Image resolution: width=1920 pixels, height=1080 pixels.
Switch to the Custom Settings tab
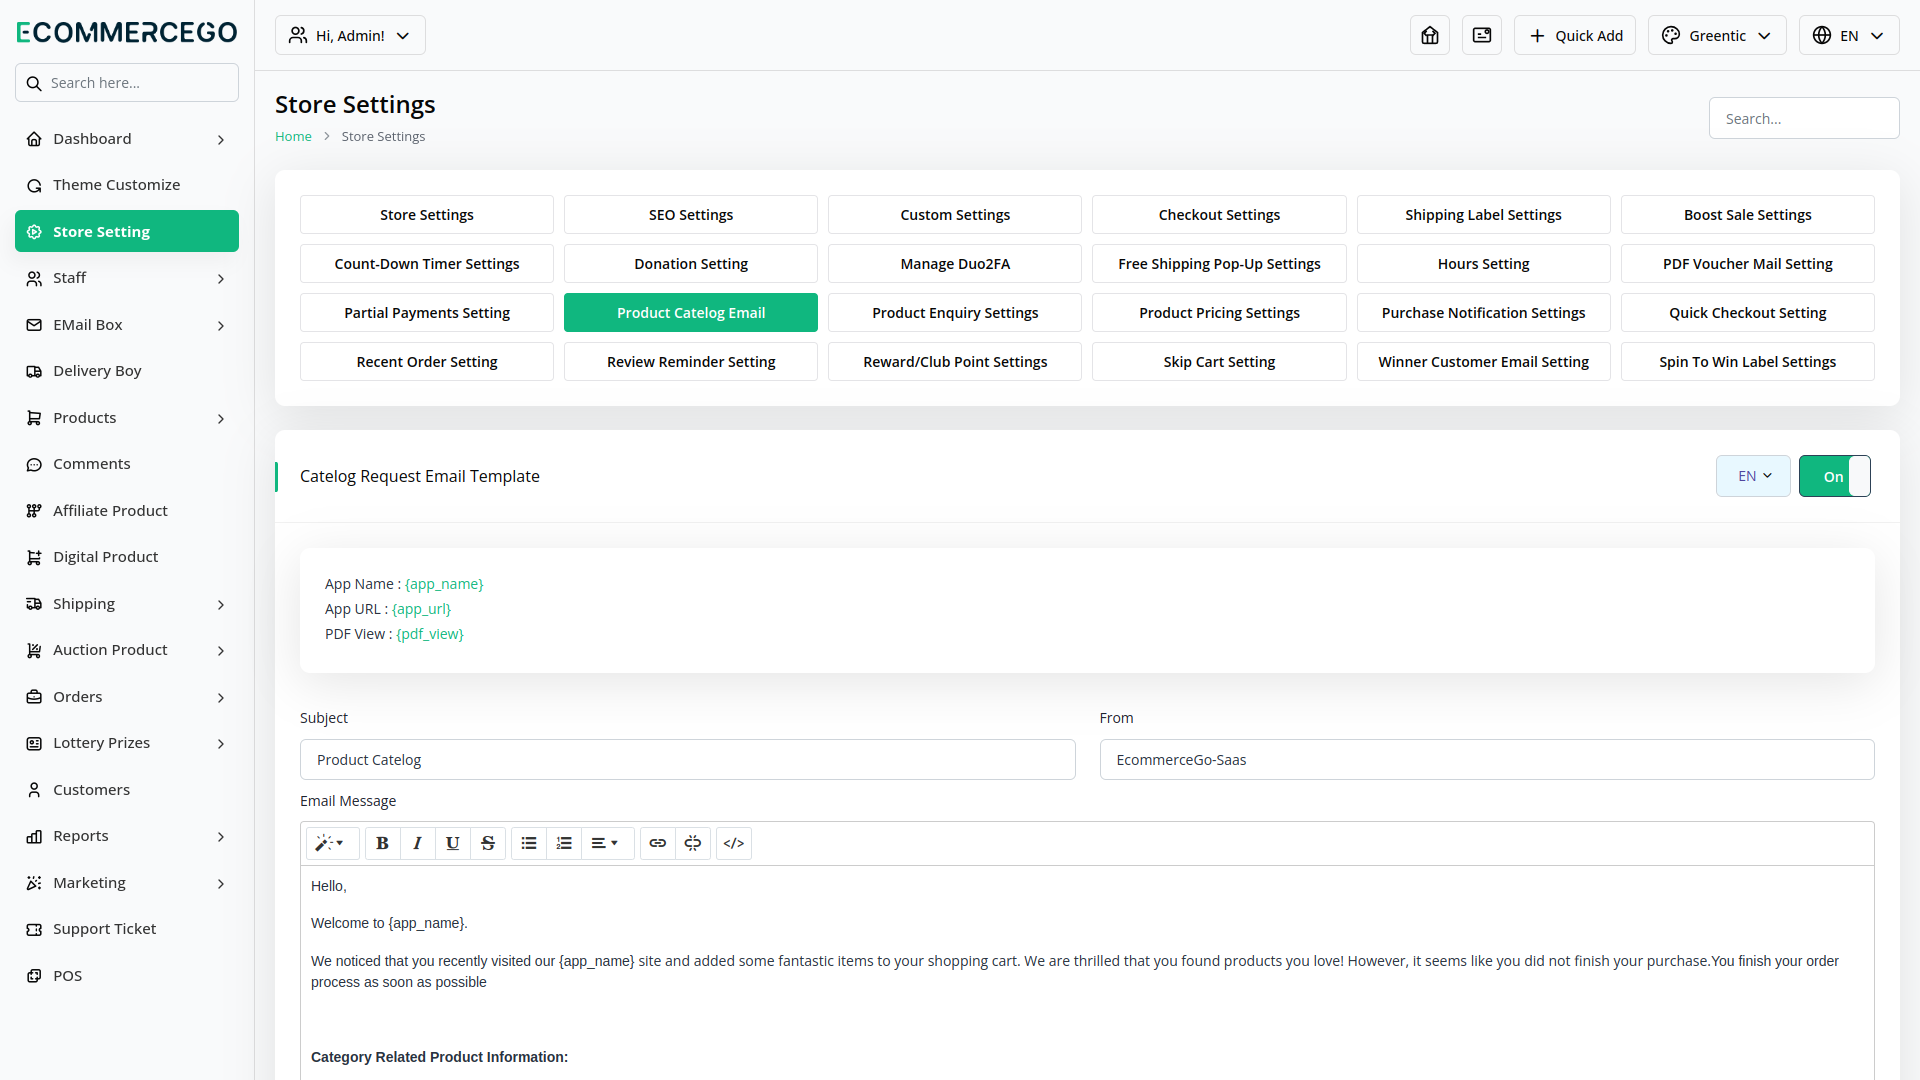tap(955, 215)
